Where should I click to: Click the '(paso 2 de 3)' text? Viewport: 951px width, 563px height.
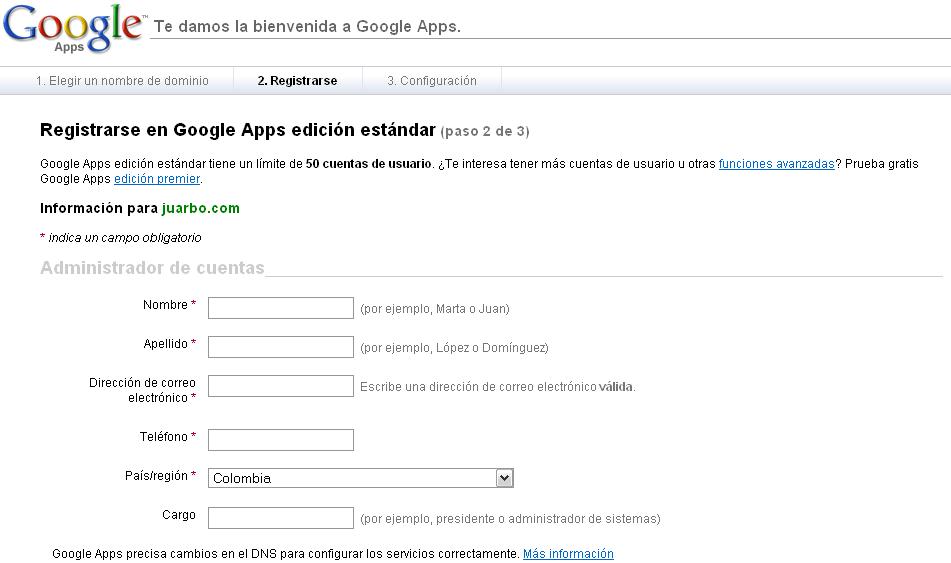(485, 131)
